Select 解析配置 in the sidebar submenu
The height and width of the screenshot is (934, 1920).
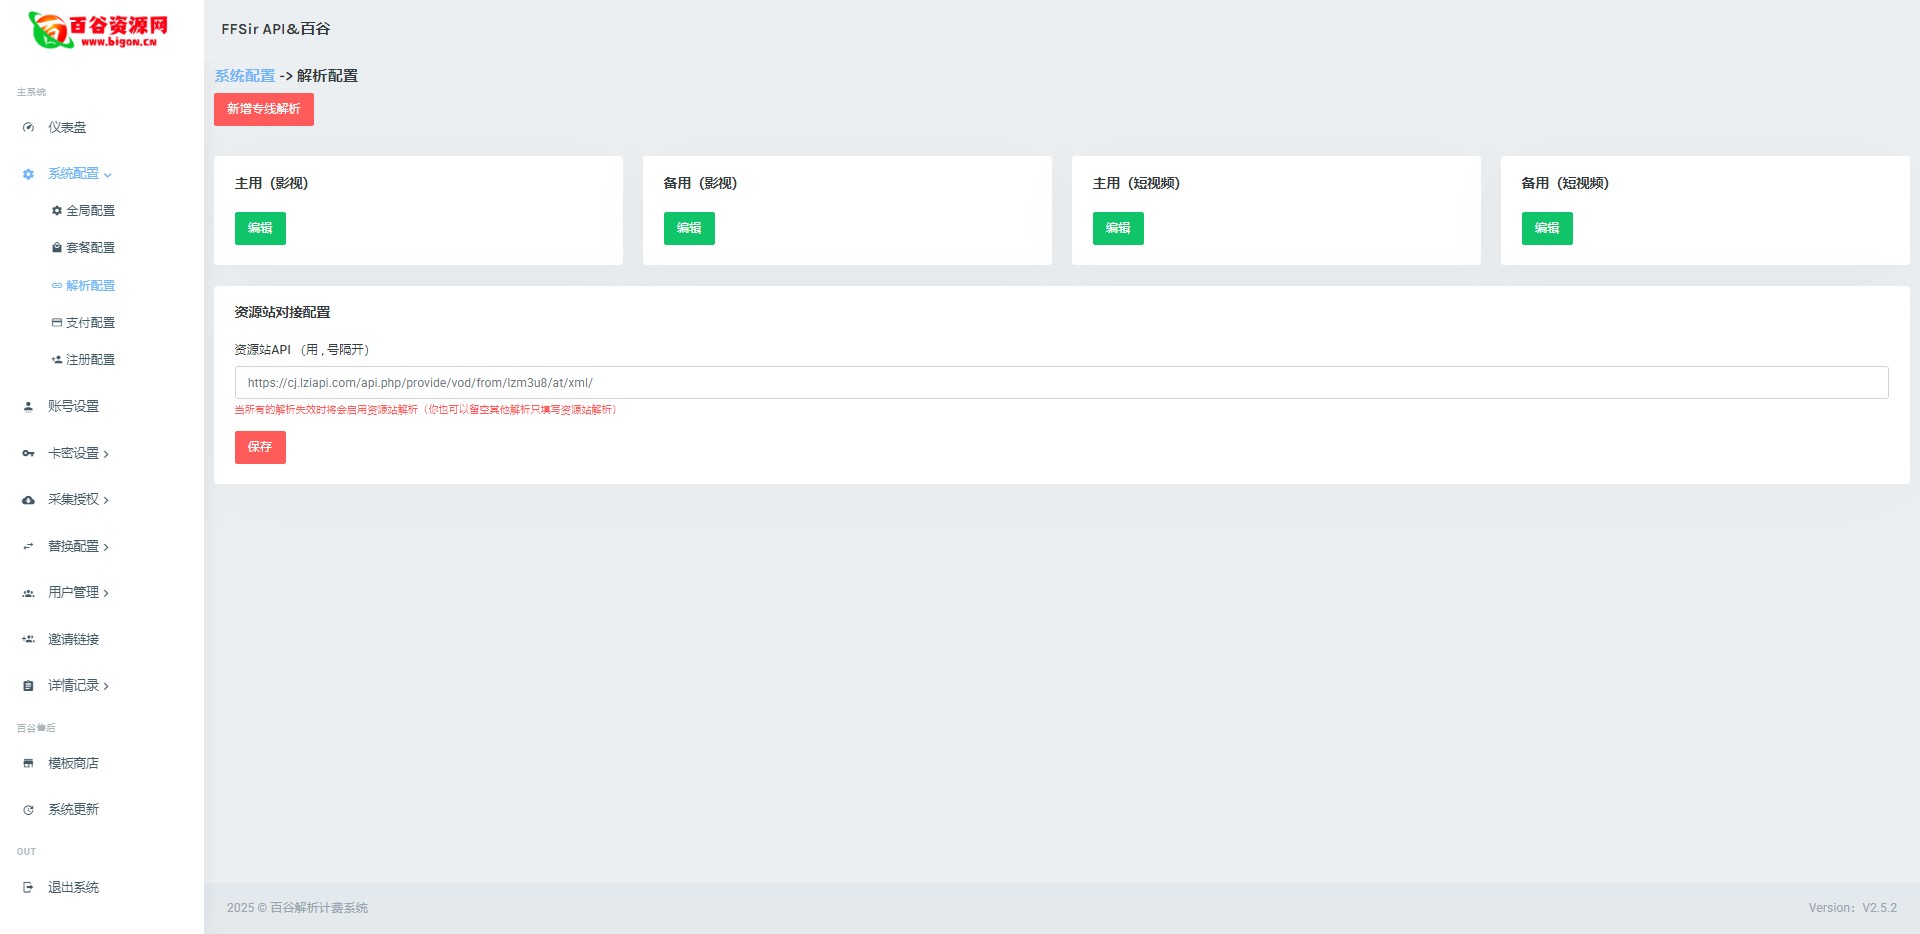tap(90, 286)
